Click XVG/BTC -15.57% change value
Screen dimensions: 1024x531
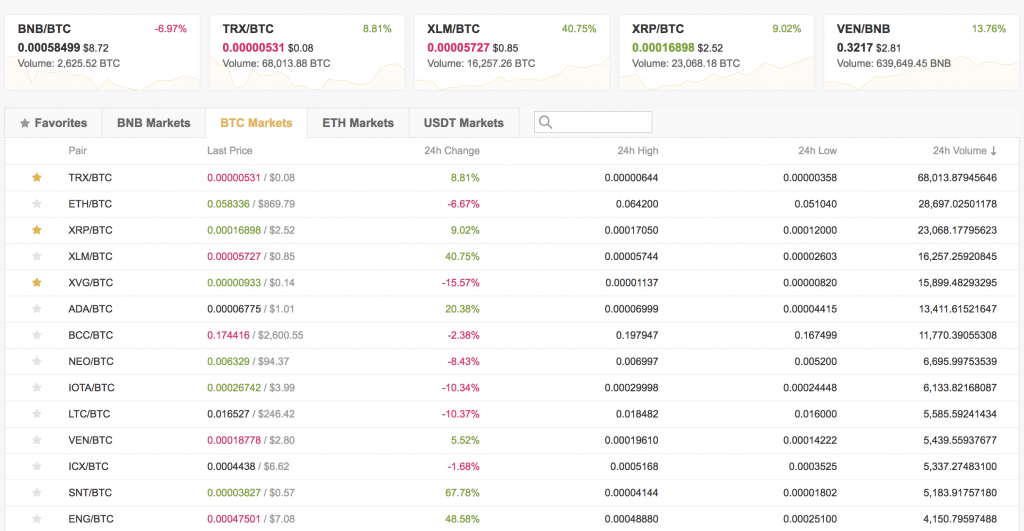[460, 283]
